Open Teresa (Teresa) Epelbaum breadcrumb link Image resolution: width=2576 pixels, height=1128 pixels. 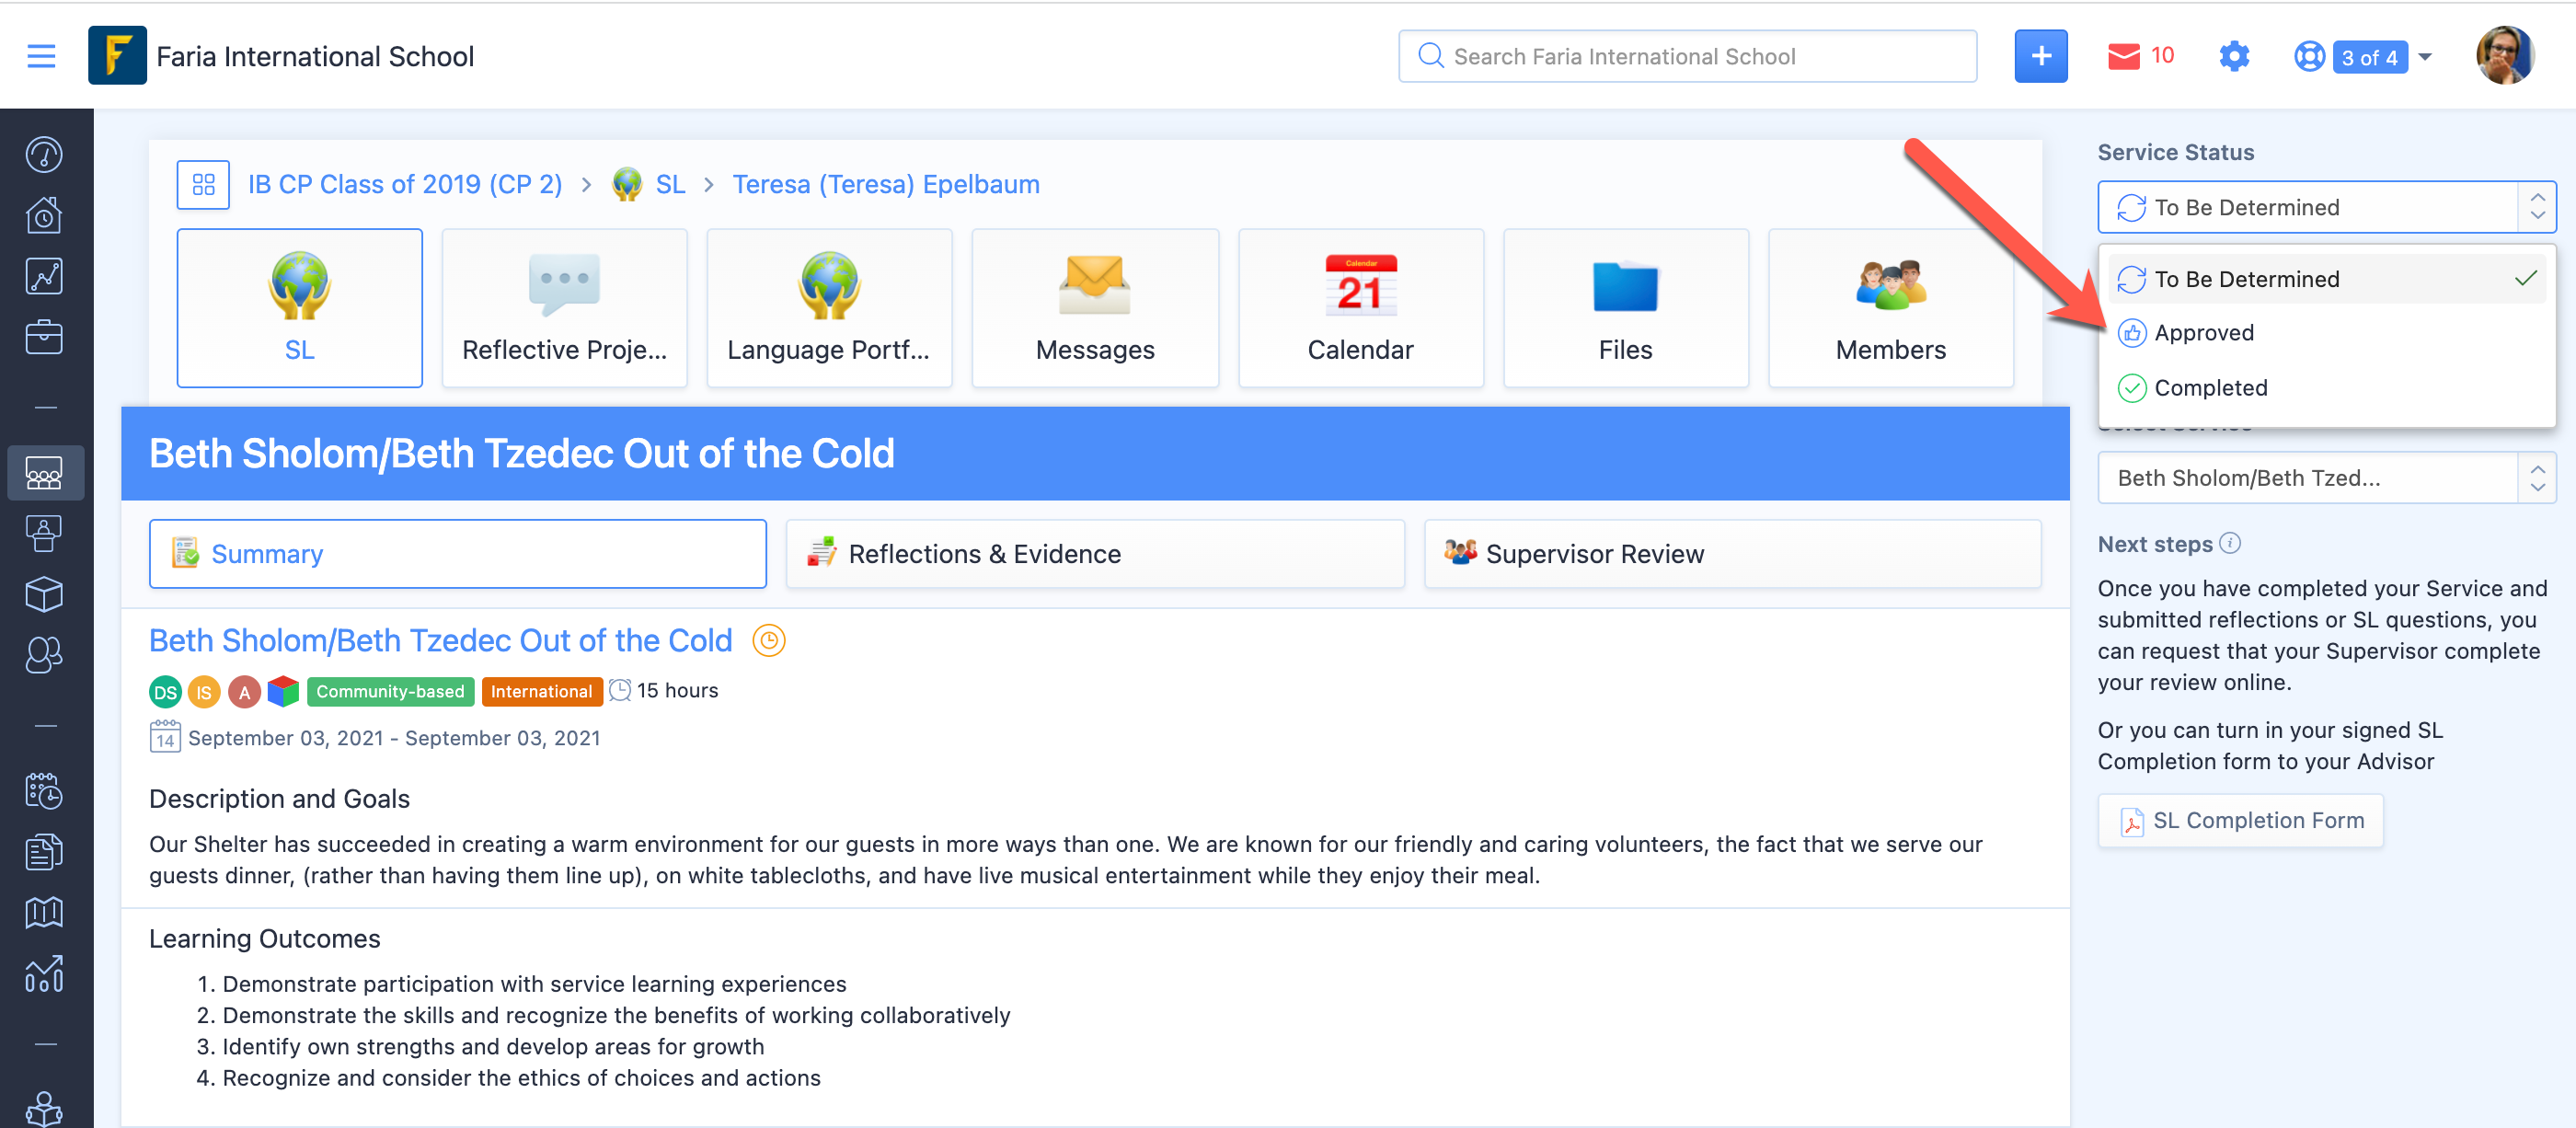tap(885, 184)
